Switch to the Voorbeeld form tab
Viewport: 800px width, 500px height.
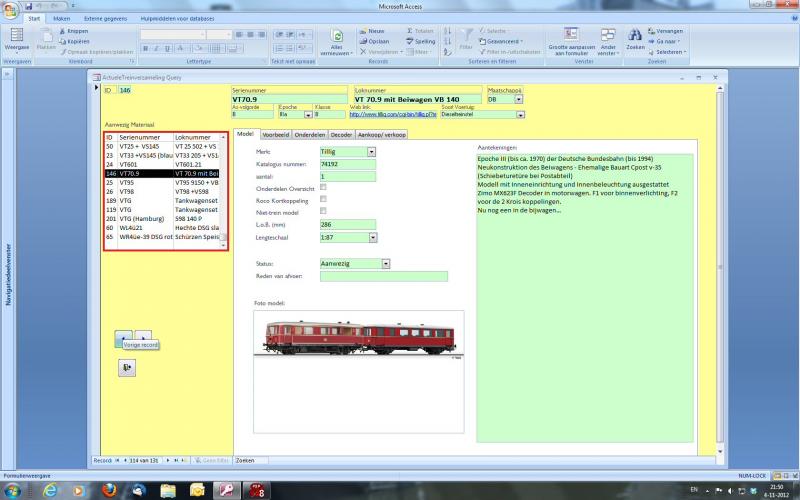[x=276, y=135]
